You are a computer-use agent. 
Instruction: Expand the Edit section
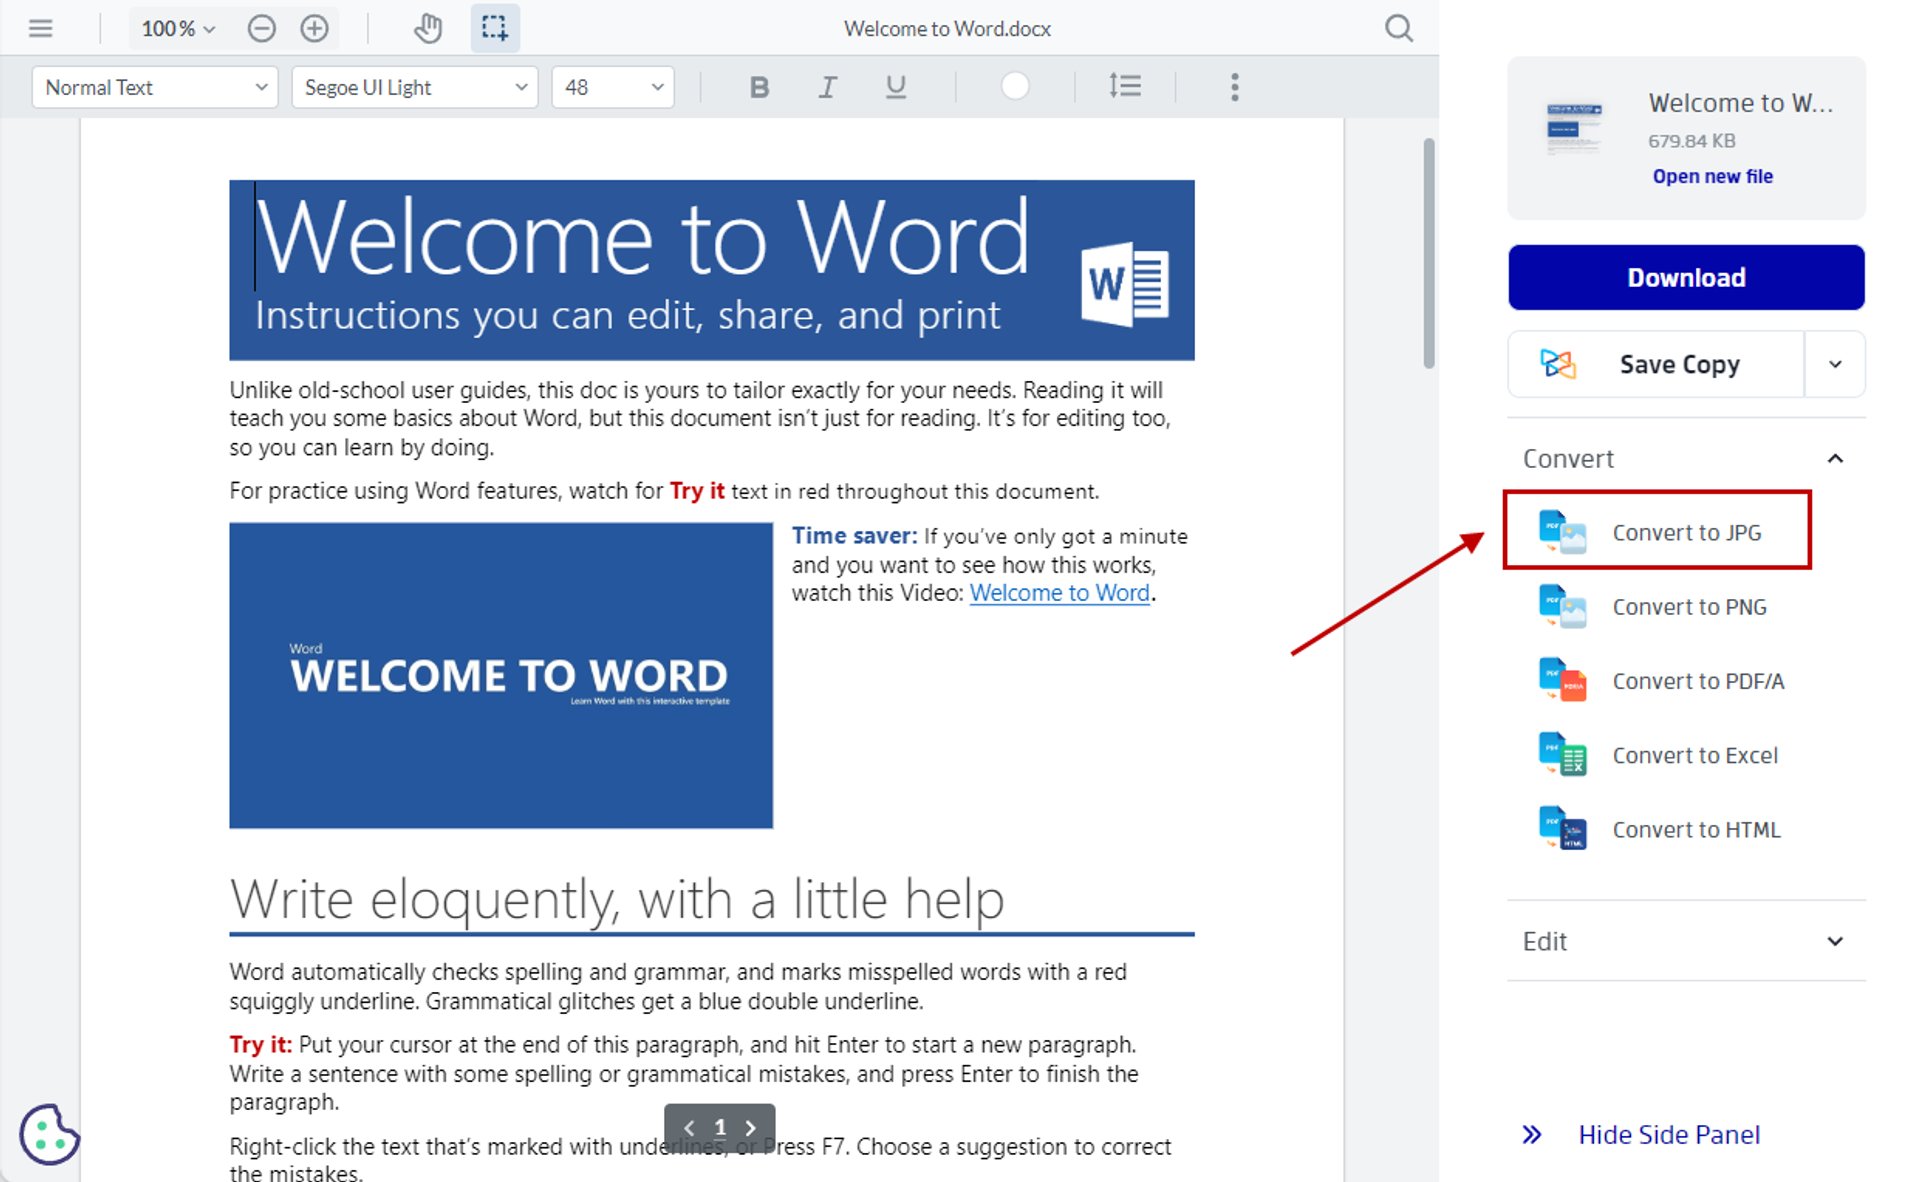point(1686,941)
